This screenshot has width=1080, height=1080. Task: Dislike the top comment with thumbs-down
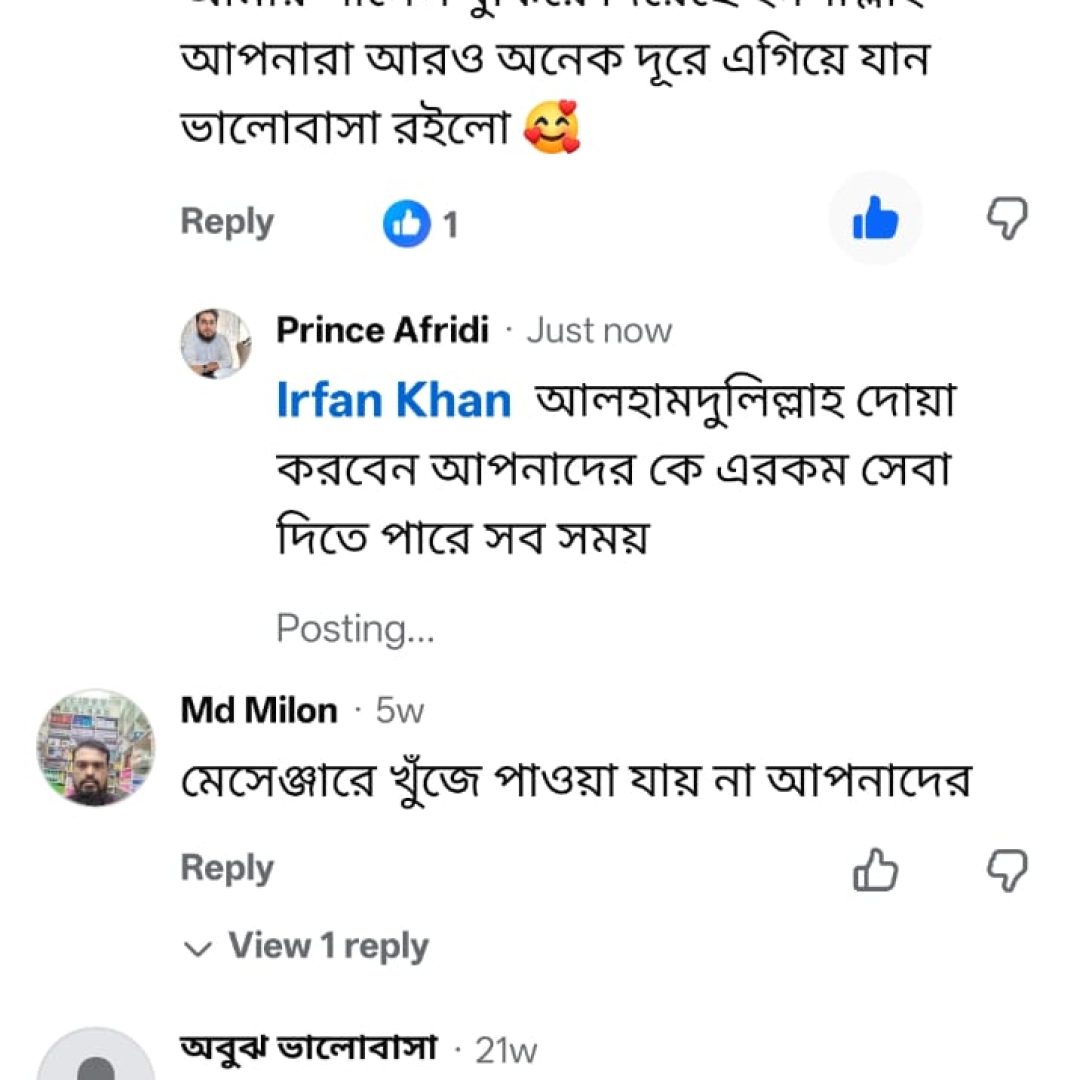tap(1007, 218)
